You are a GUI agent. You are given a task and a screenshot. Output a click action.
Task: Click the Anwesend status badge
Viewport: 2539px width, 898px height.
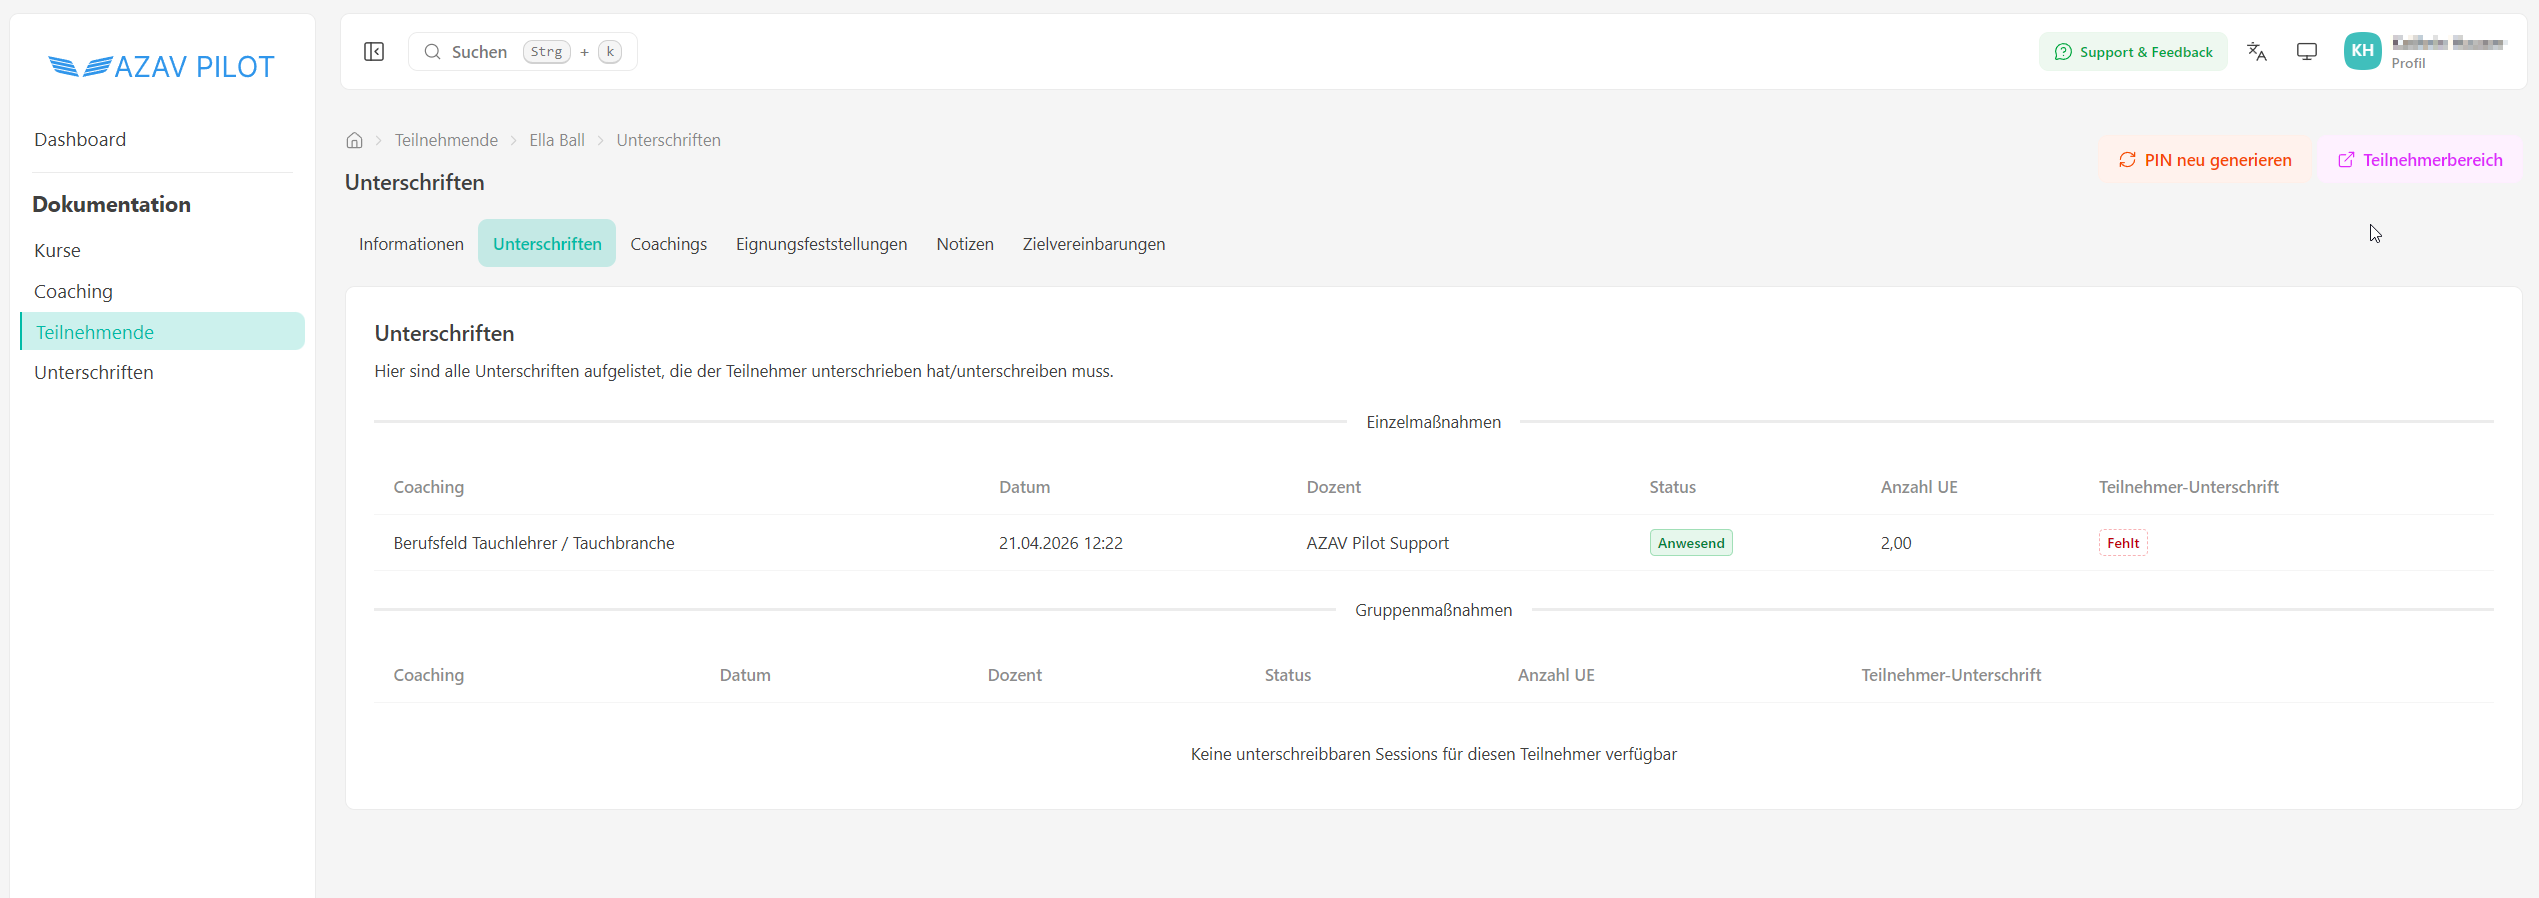point(1690,543)
